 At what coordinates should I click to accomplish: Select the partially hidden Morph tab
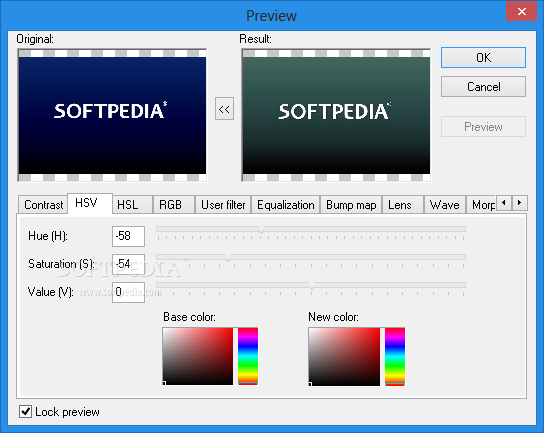(x=482, y=205)
